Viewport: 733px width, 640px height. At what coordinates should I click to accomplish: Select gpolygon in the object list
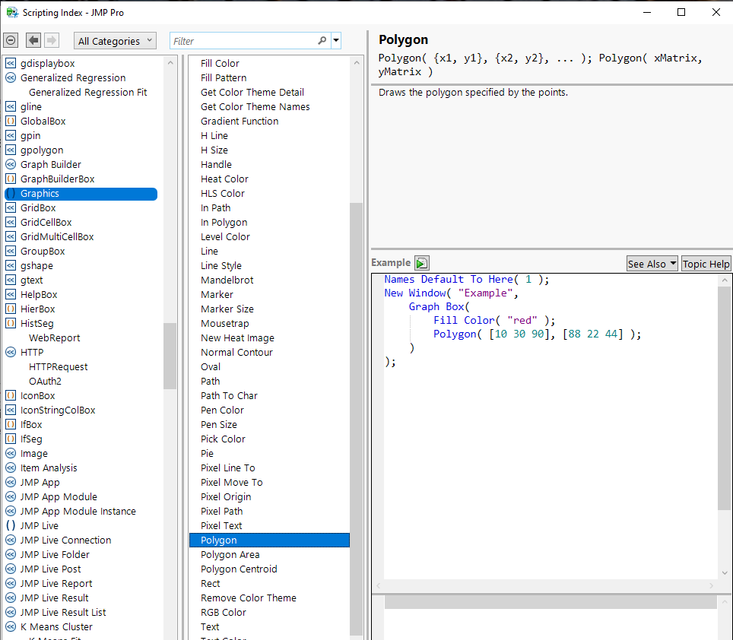click(x=42, y=150)
